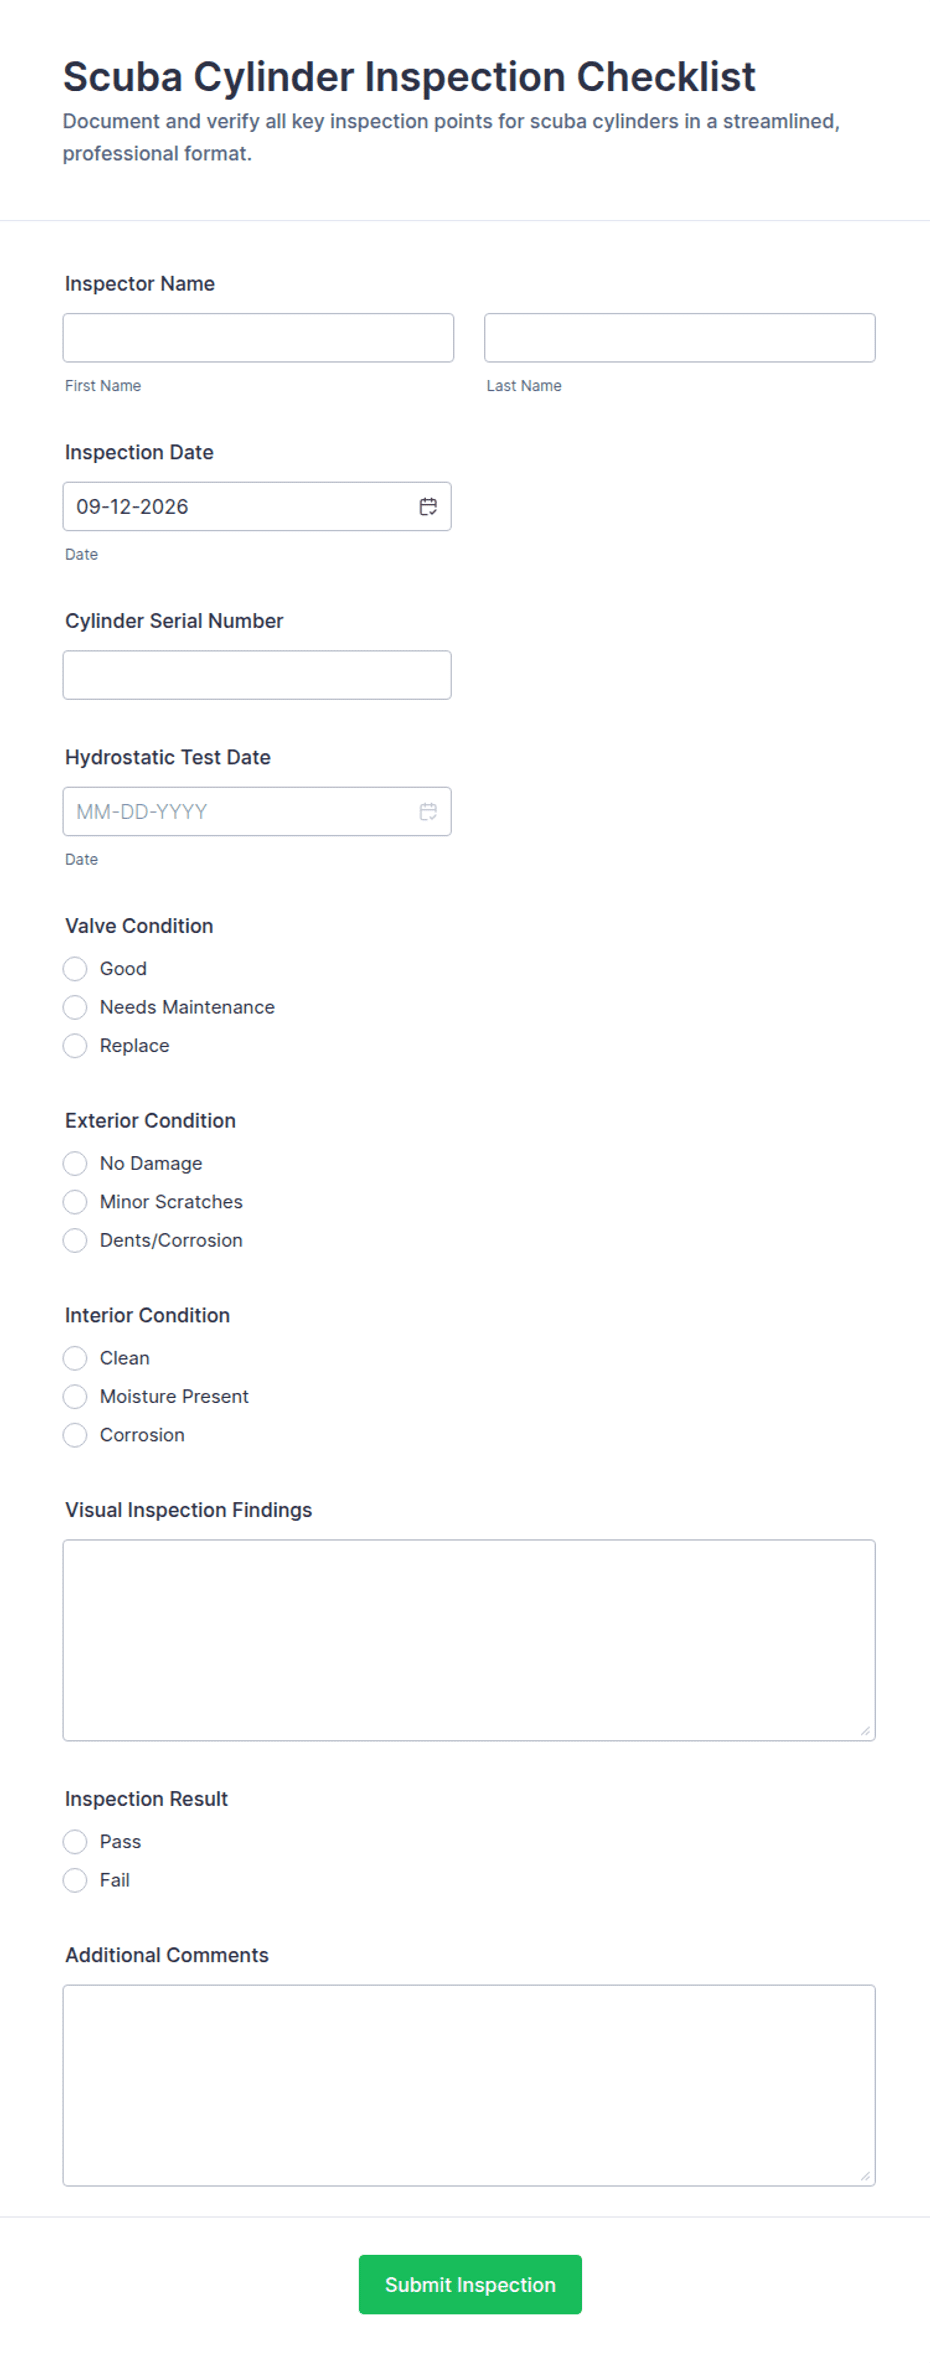Click the Hydrostatic Test Date MM-DD-YYYY field
Viewport: 930px width, 2363px height.
pos(257,812)
